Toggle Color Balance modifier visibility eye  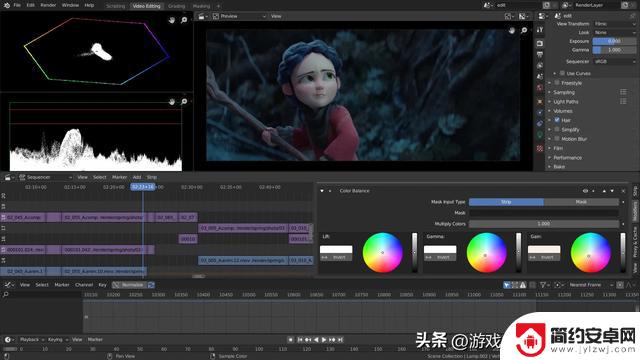tap(585, 191)
